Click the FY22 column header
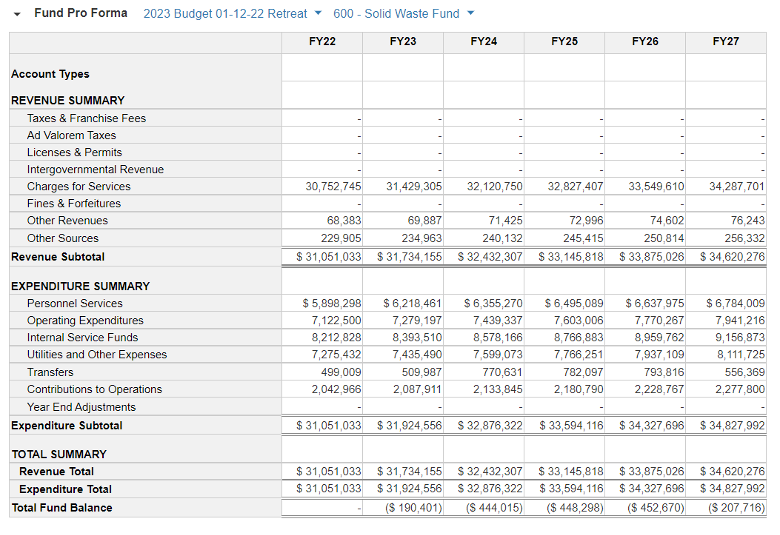This screenshot has height=535, width=780. click(322, 41)
